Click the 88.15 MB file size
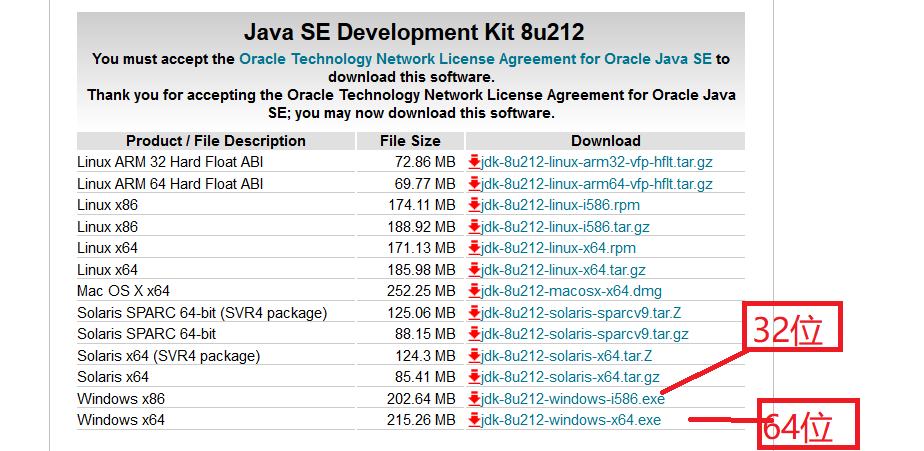The height and width of the screenshot is (451, 924). point(425,334)
